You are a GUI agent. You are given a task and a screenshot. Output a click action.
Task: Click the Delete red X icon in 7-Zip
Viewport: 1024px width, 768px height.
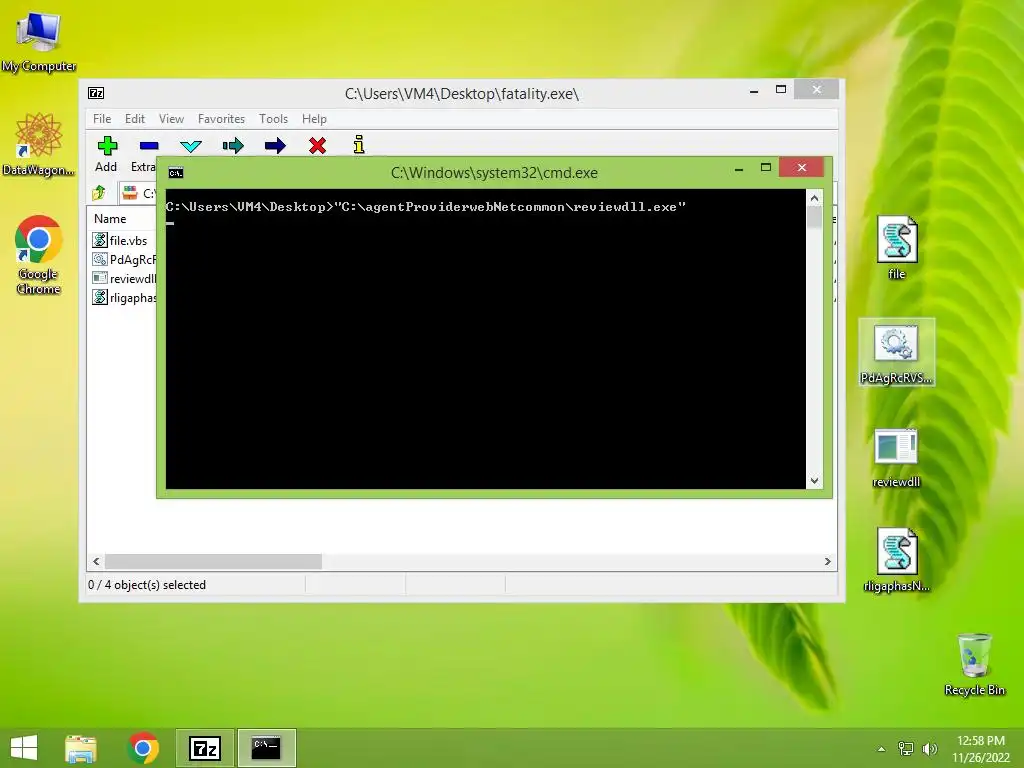tap(317, 145)
